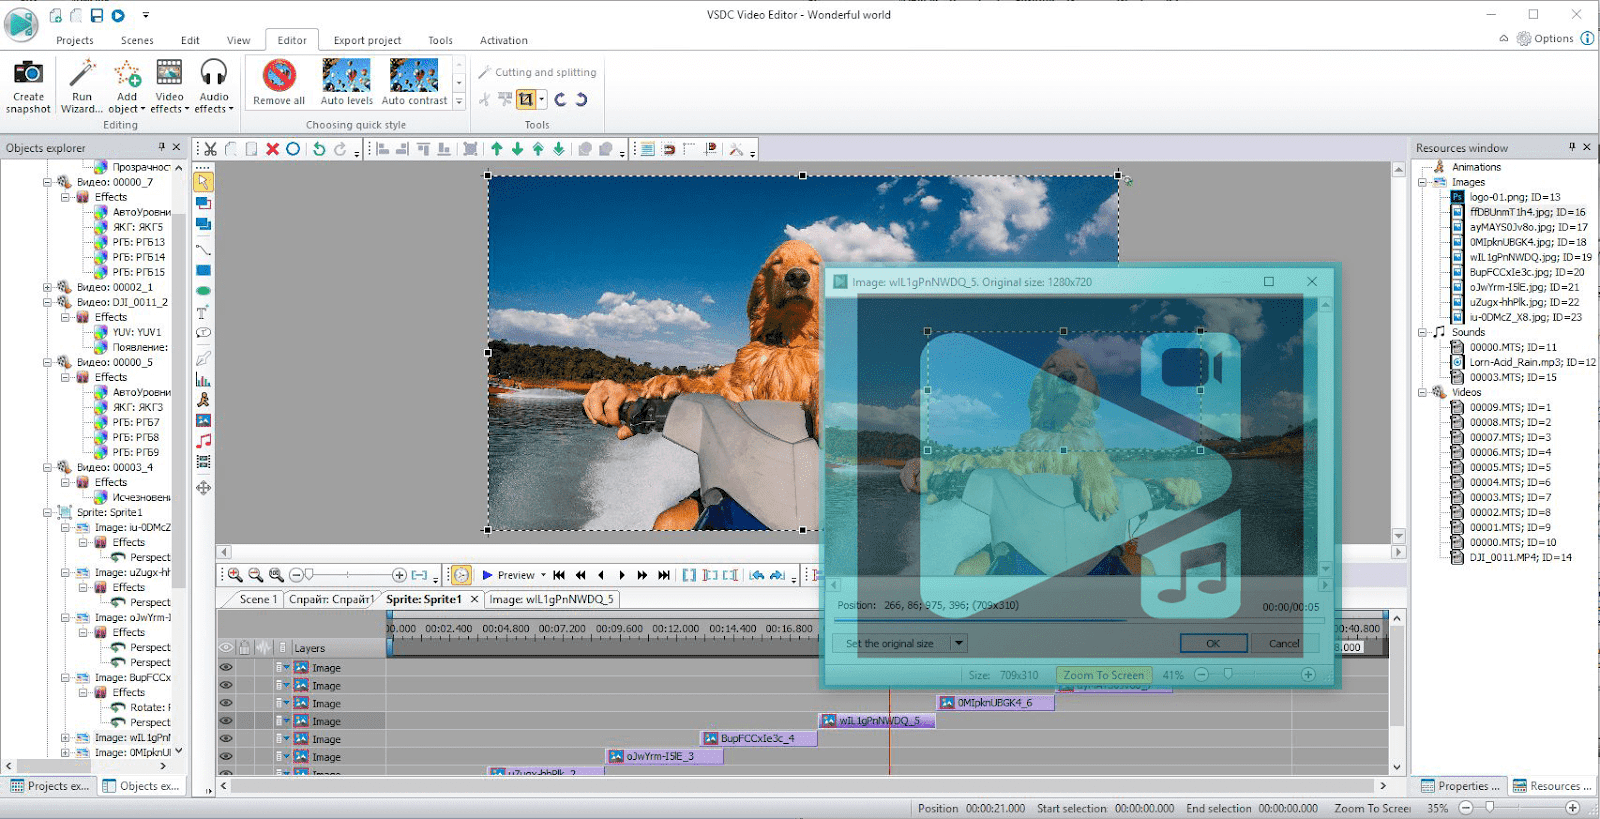Viewport: 1600px width, 819px height.
Task: Open the Preview dropdown arrow
Action: [x=543, y=575]
